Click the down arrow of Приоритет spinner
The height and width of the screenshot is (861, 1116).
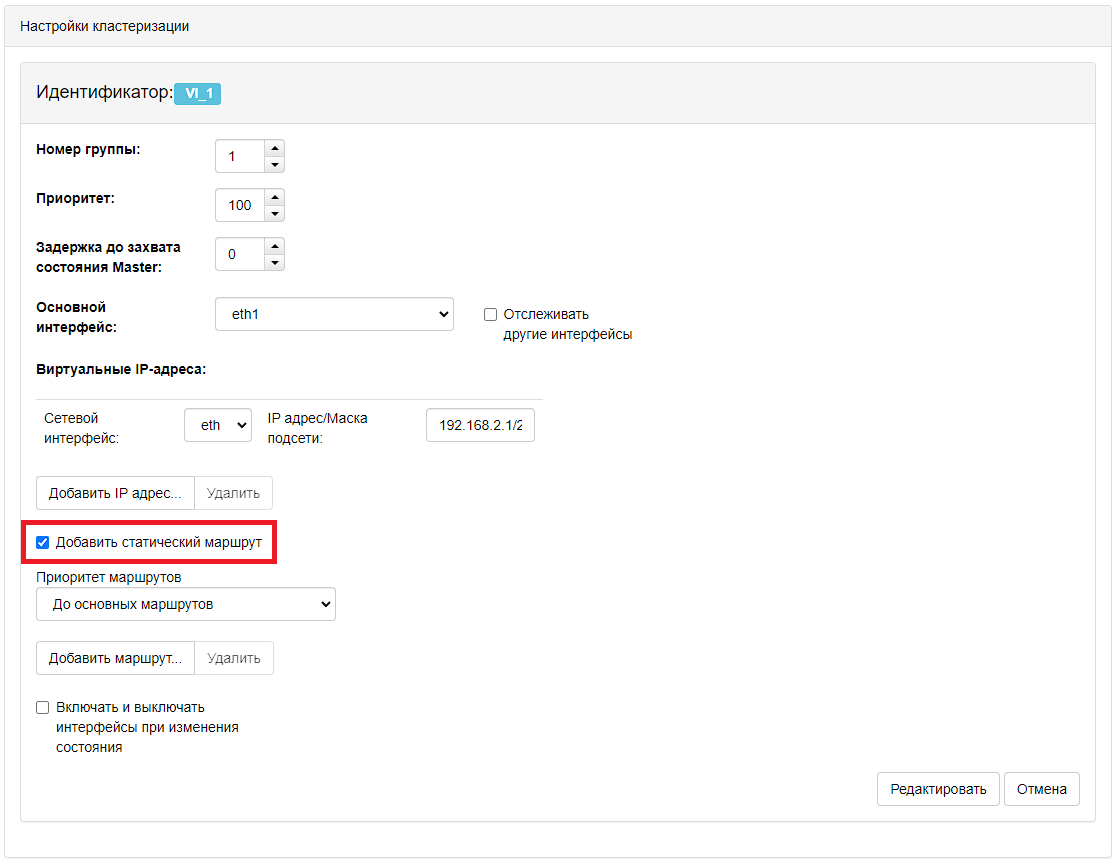click(x=275, y=214)
